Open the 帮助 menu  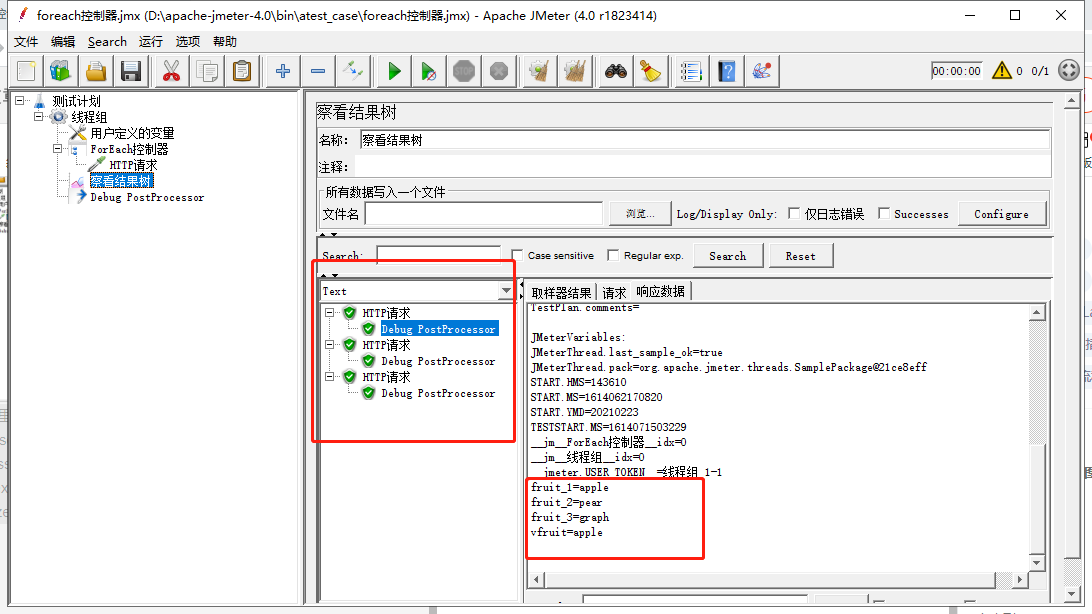point(225,42)
